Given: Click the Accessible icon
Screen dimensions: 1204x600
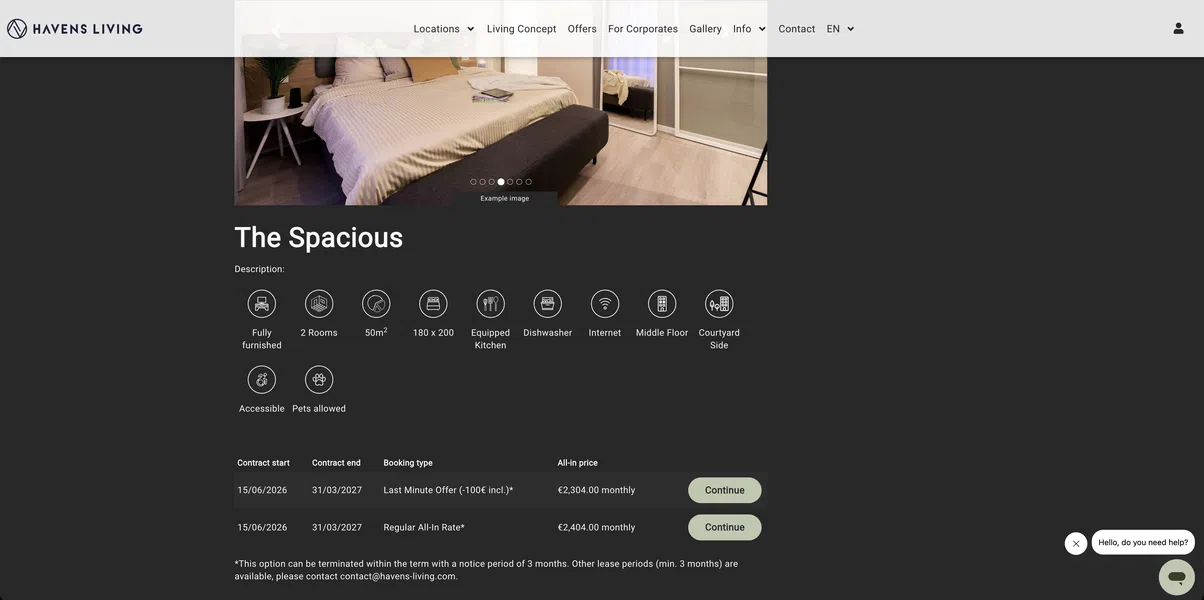Looking at the screenshot, I should point(262,380).
